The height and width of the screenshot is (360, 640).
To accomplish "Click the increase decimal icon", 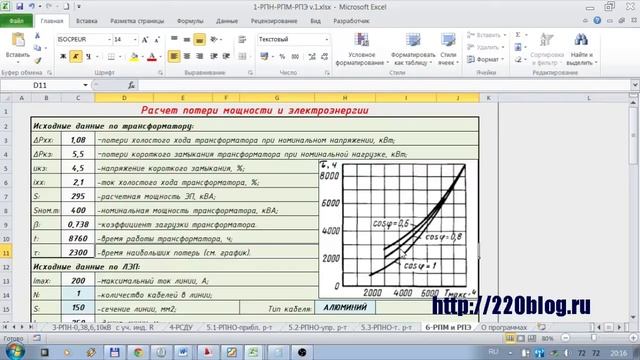I will click(312, 56).
